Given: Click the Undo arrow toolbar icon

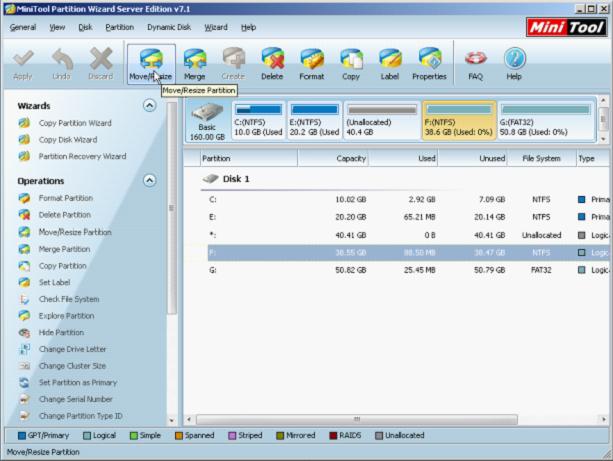Looking at the screenshot, I should pyautogui.click(x=62, y=64).
